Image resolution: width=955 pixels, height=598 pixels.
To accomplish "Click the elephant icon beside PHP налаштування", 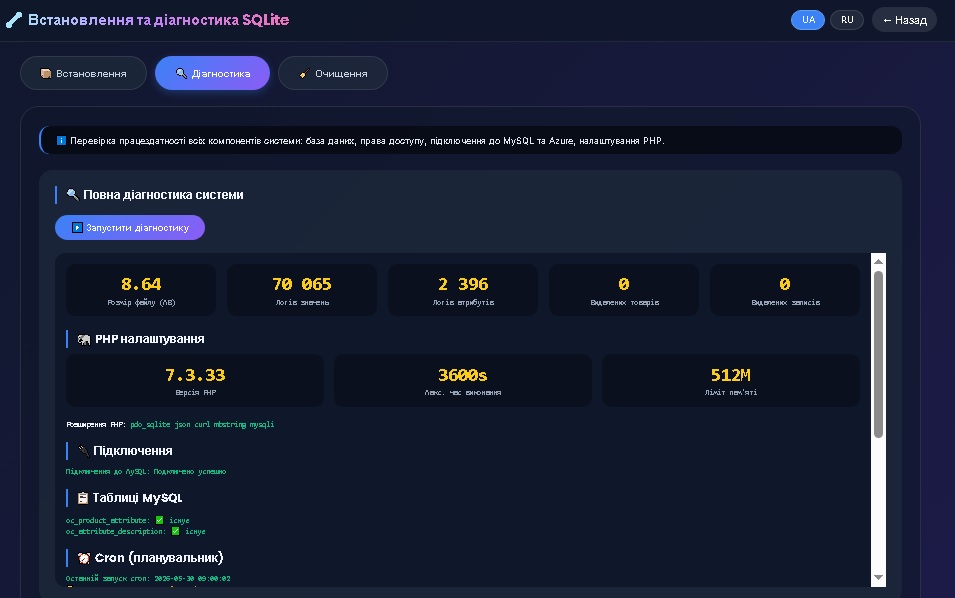I will tap(83, 339).
